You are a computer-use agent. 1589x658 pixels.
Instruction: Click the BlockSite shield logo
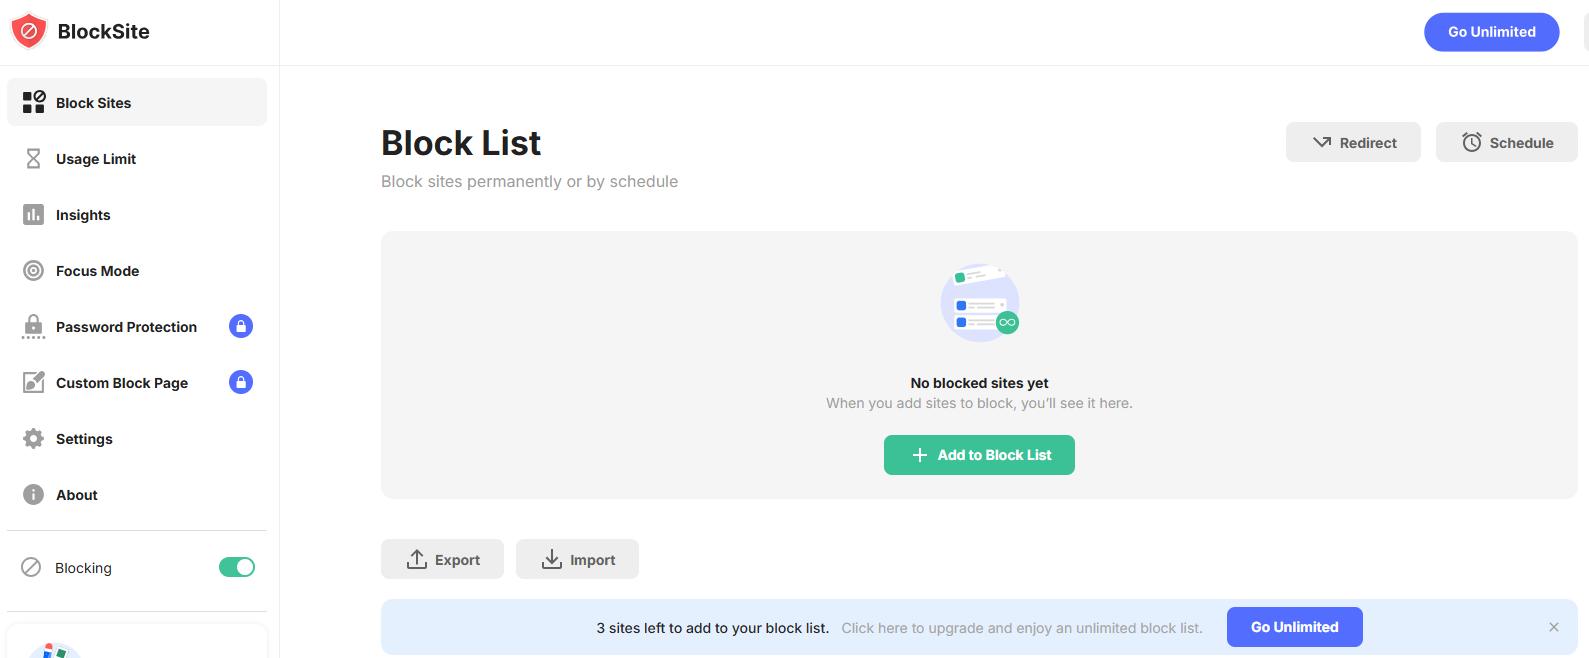29,30
